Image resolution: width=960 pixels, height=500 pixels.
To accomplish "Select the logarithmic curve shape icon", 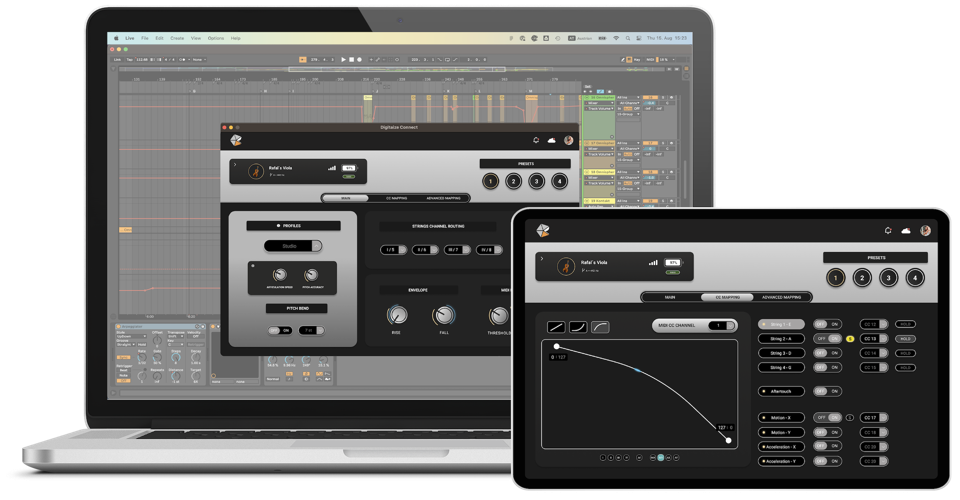I will click(600, 327).
